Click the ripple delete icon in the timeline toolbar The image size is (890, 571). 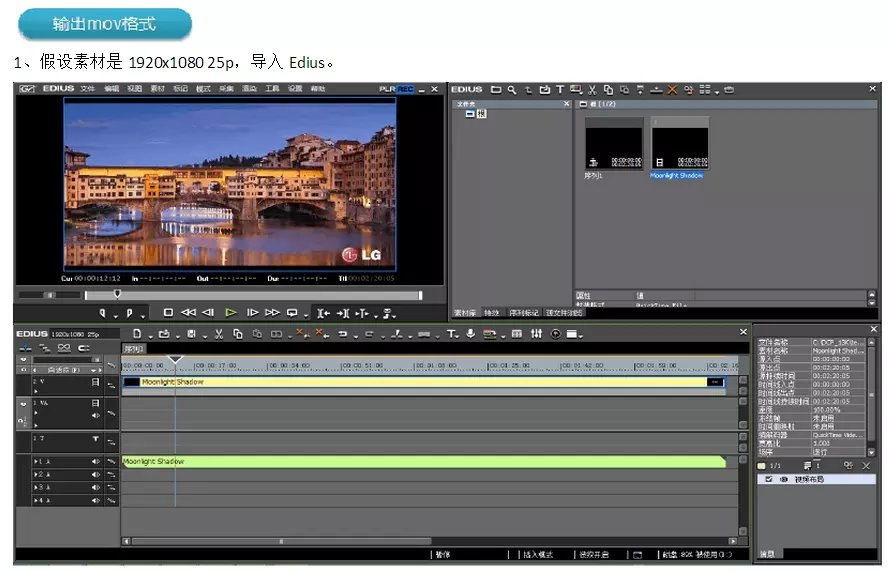(x=321, y=333)
